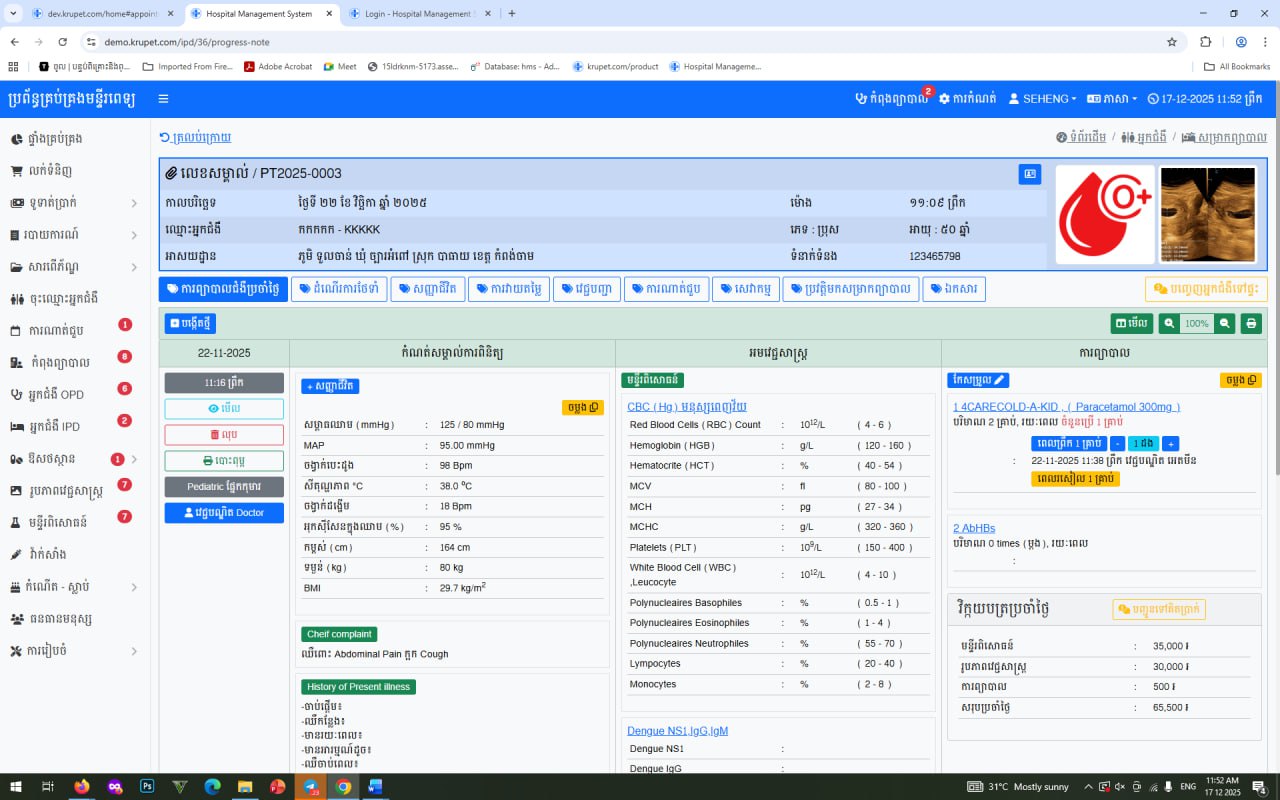Launch Photoshop from the Windows taskbar
1280x800 pixels.
click(x=146, y=786)
